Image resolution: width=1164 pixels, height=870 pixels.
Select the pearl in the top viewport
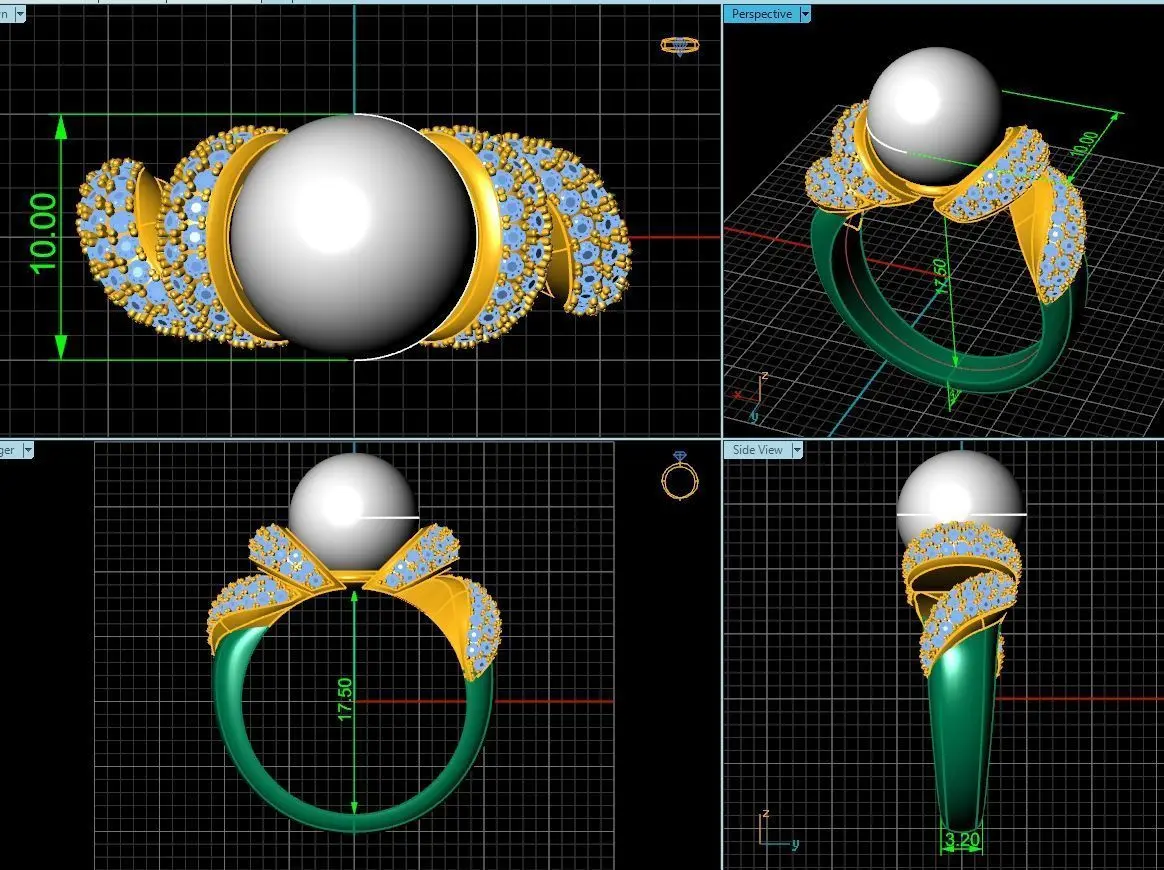coord(353,236)
